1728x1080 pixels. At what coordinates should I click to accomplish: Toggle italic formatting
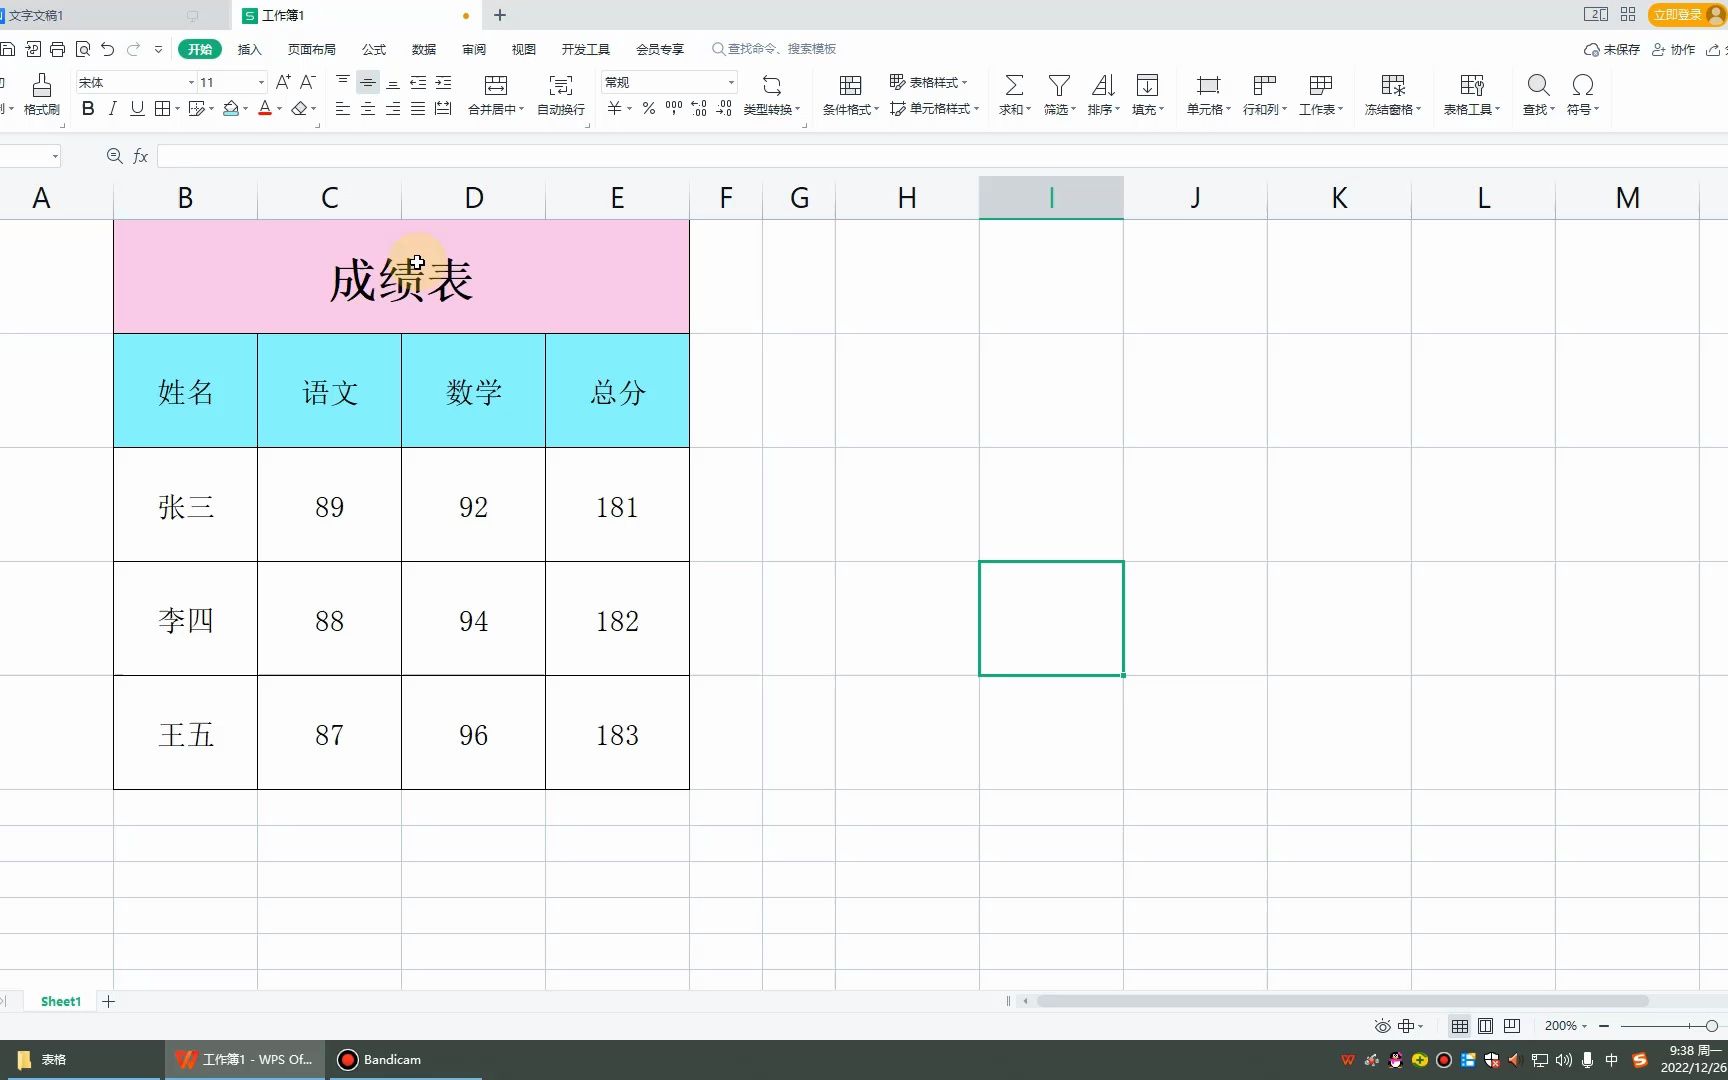click(112, 109)
